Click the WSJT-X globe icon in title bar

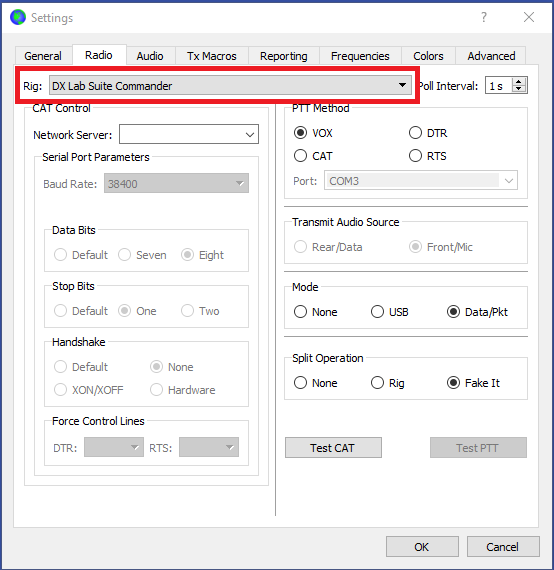(x=18, y=17)
